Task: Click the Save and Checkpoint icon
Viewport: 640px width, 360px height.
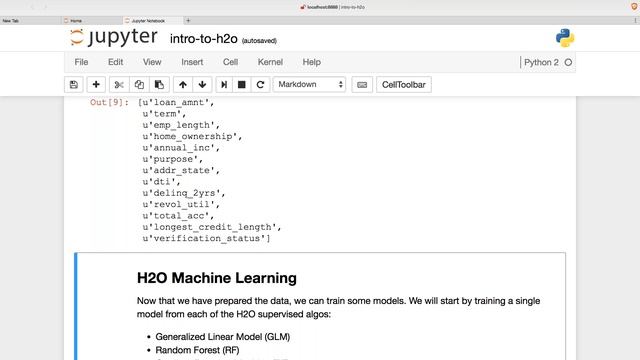Action: [74, 84]
